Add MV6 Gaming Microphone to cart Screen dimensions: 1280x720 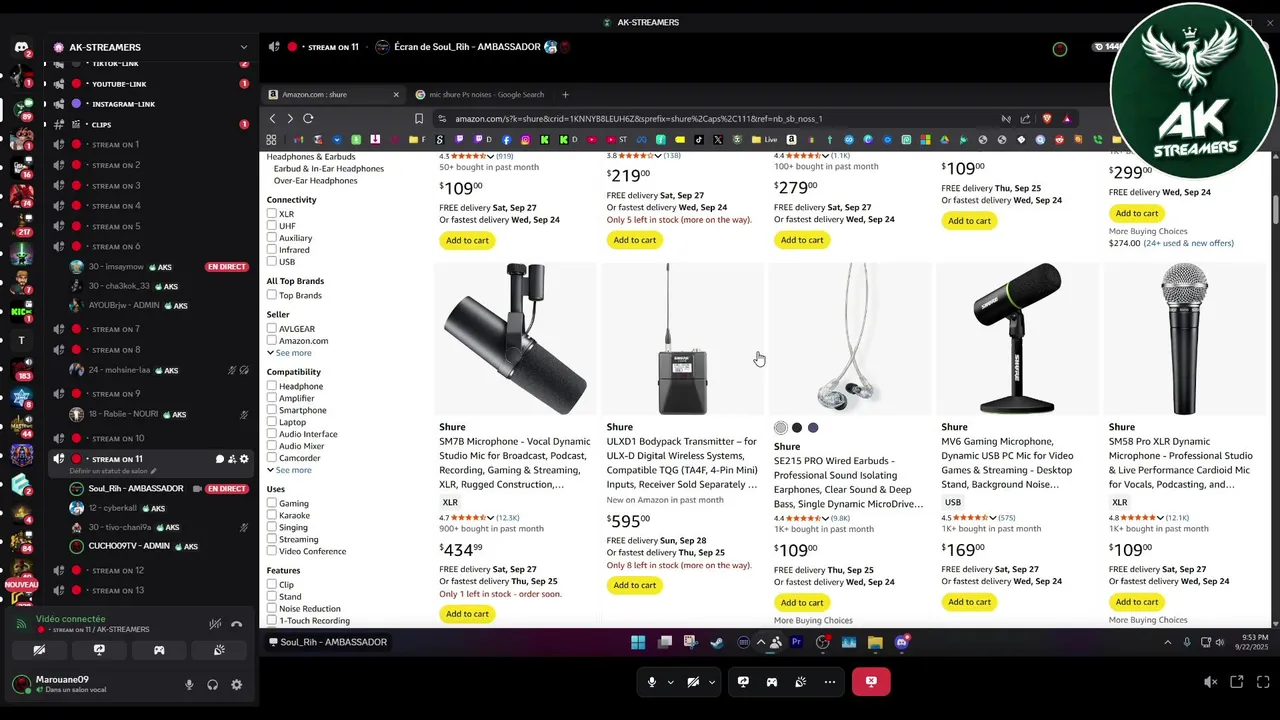[969, 602]
